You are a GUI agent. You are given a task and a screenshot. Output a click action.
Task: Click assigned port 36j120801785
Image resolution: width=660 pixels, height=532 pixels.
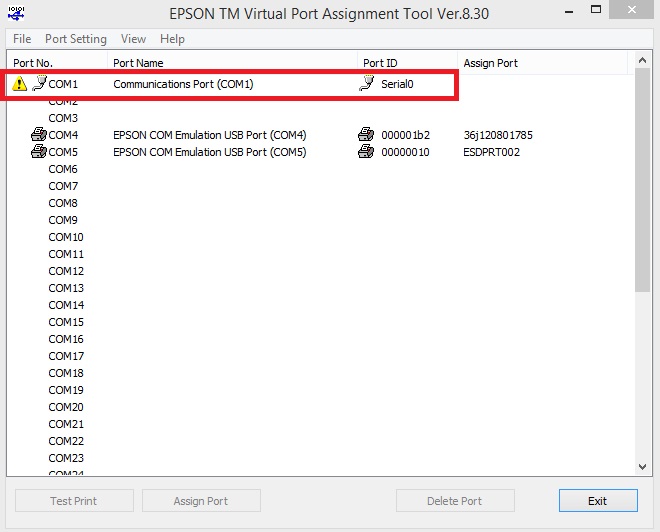click(498, 135)
